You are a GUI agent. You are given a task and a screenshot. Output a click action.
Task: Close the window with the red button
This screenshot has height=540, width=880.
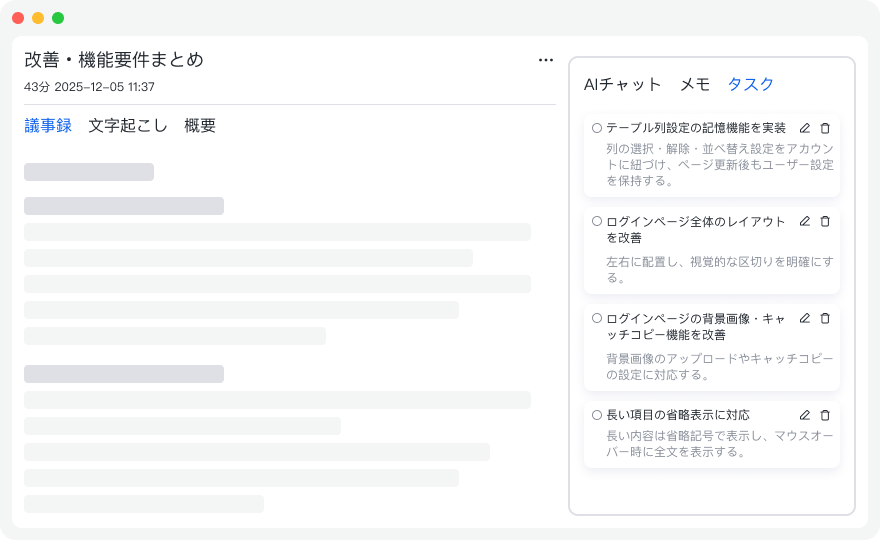pos(18,18)
